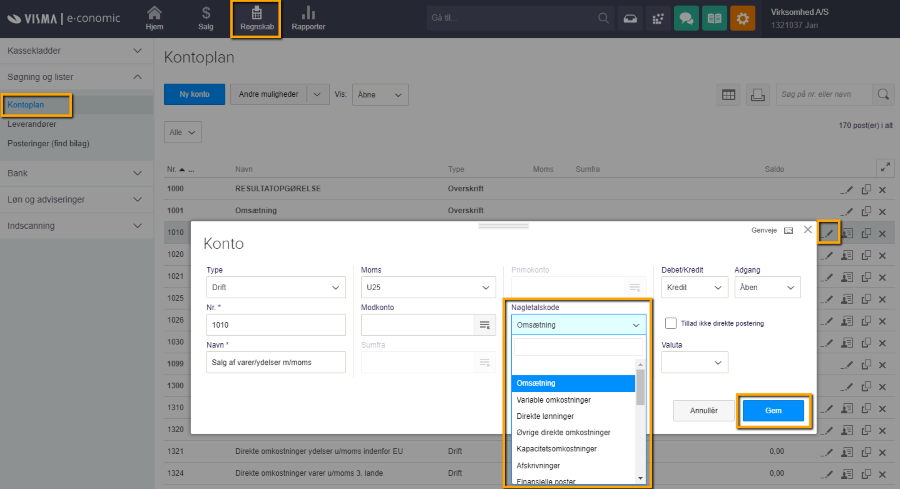Click the Modkonto lookup list icon
This screenshot has width=900, height=489.
485,325
